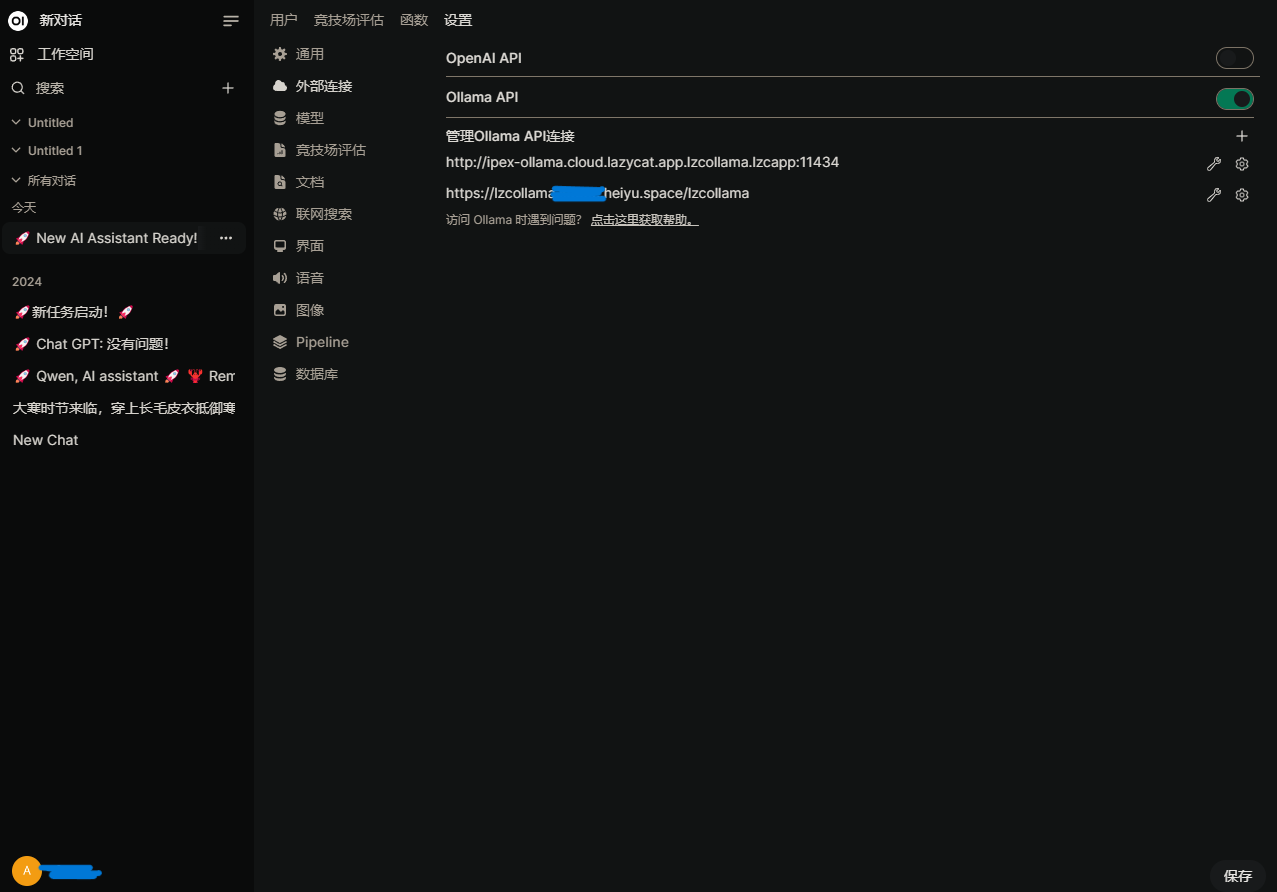Open the Chat GPT: 没有问题 conversation

click(91, 344)
